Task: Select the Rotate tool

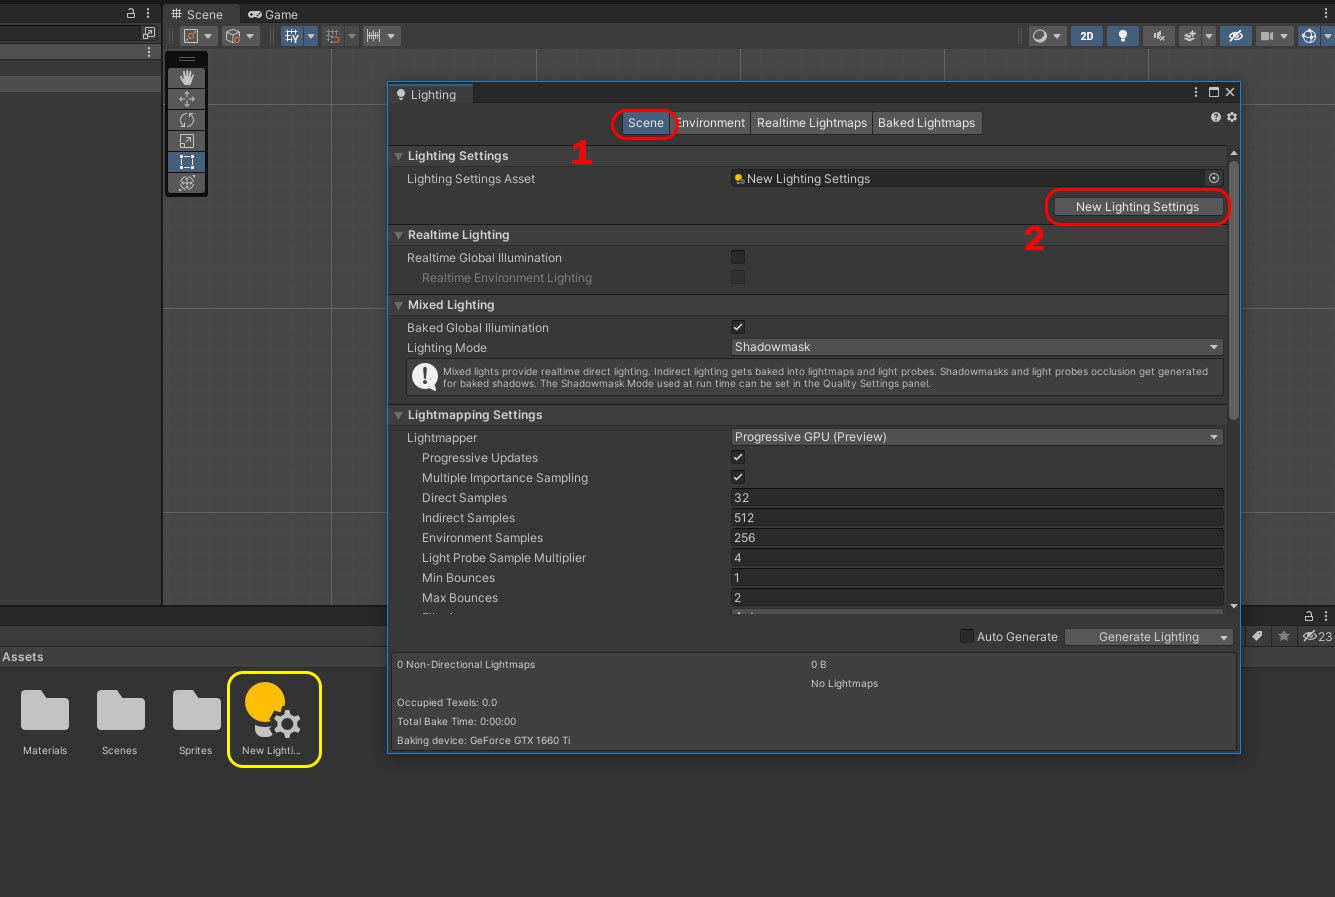Action: pyautogui.click(x=186, y=119)
